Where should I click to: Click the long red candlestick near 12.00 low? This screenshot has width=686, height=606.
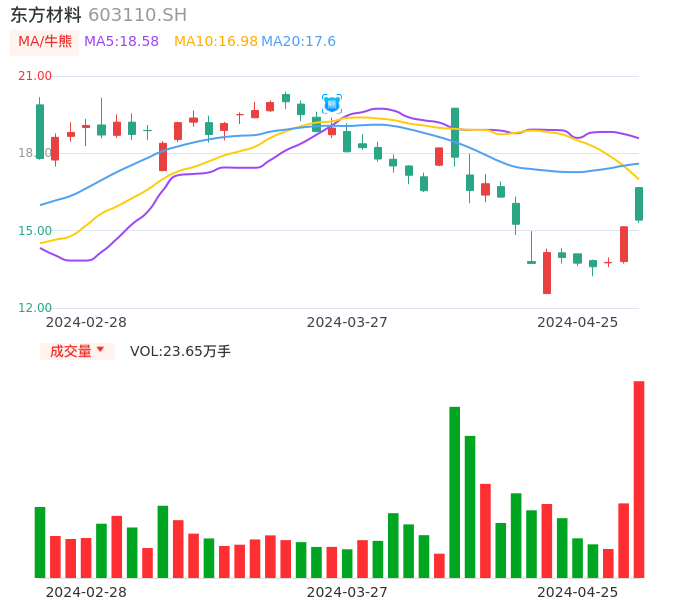point(547,272)
